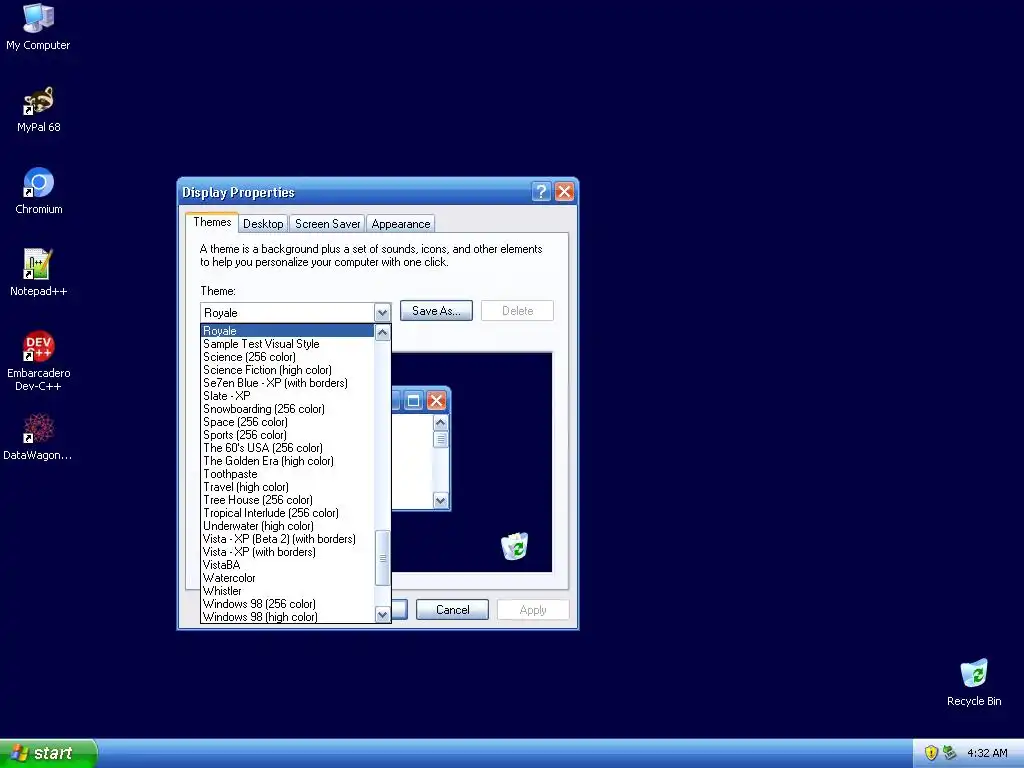
Task: Click the Save As... button
Action: point(436,311)
